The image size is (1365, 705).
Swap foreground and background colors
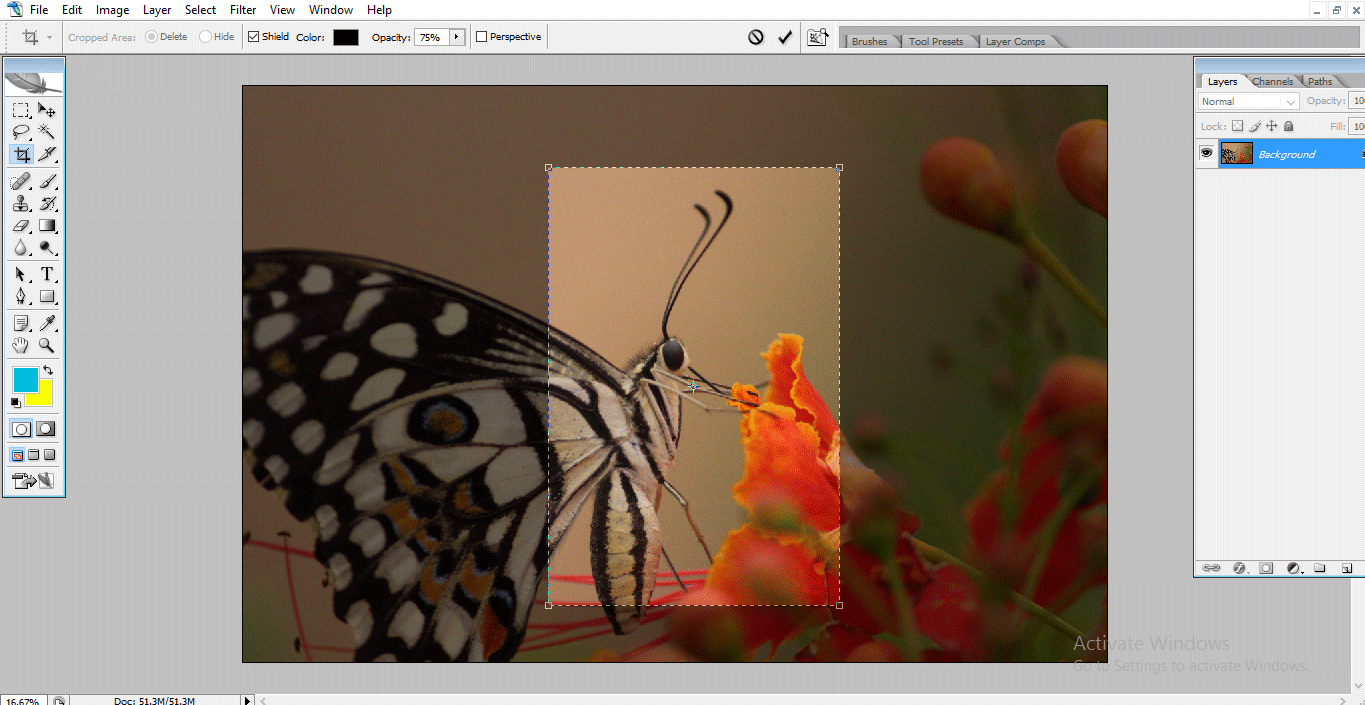(x=48, y=371)
